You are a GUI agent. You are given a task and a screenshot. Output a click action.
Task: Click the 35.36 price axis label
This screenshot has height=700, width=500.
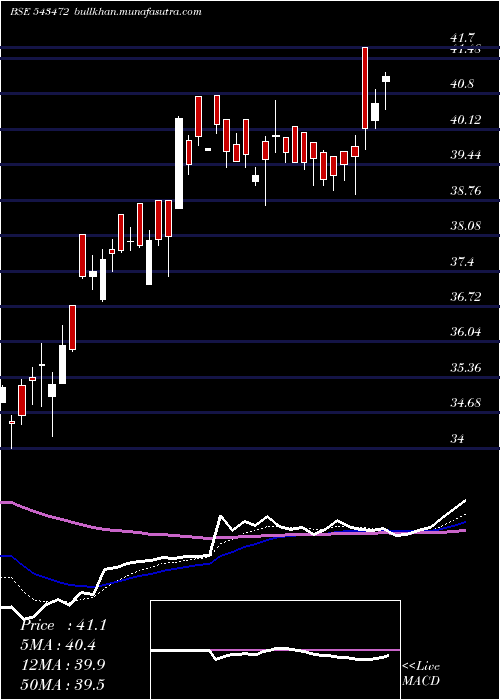pyautogui.click(x=467, y=368)
